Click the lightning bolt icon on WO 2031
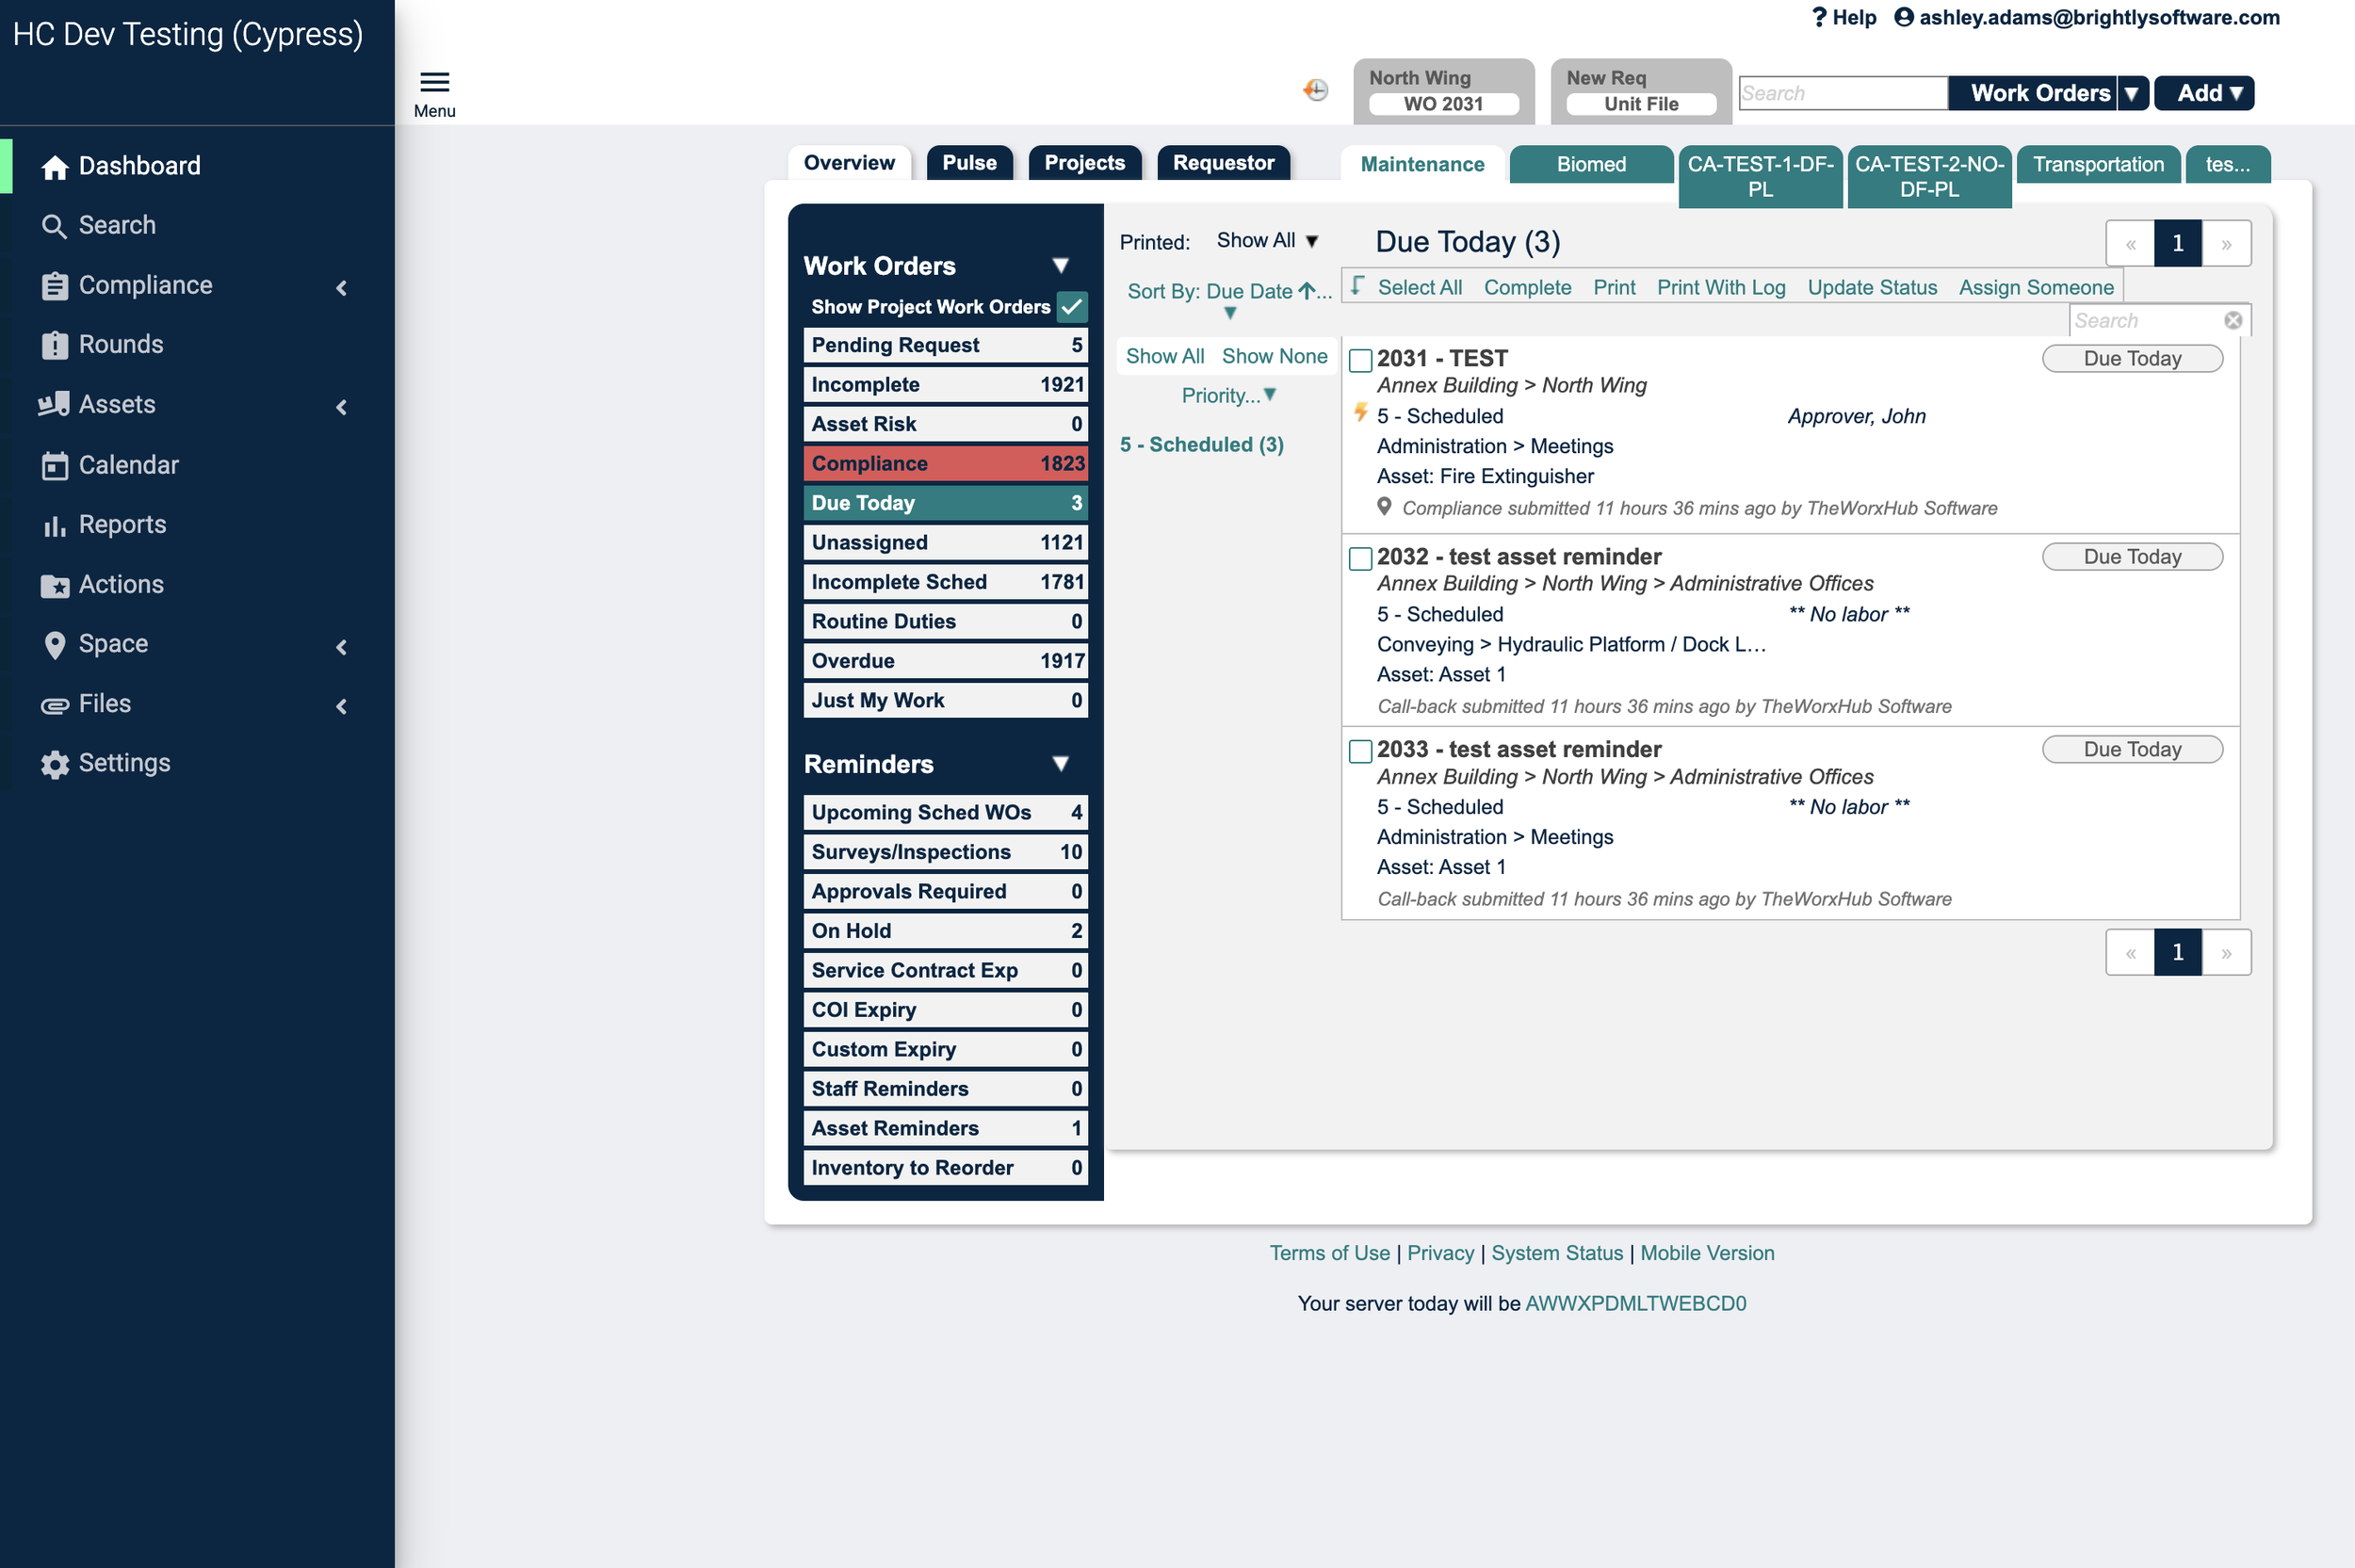This screenshot has height=1568, width=2355. pos(1360,412)
